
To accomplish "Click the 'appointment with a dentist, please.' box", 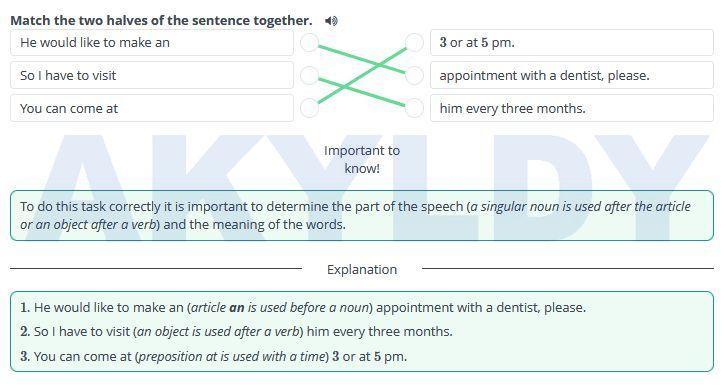I will [x=572, y=76].
